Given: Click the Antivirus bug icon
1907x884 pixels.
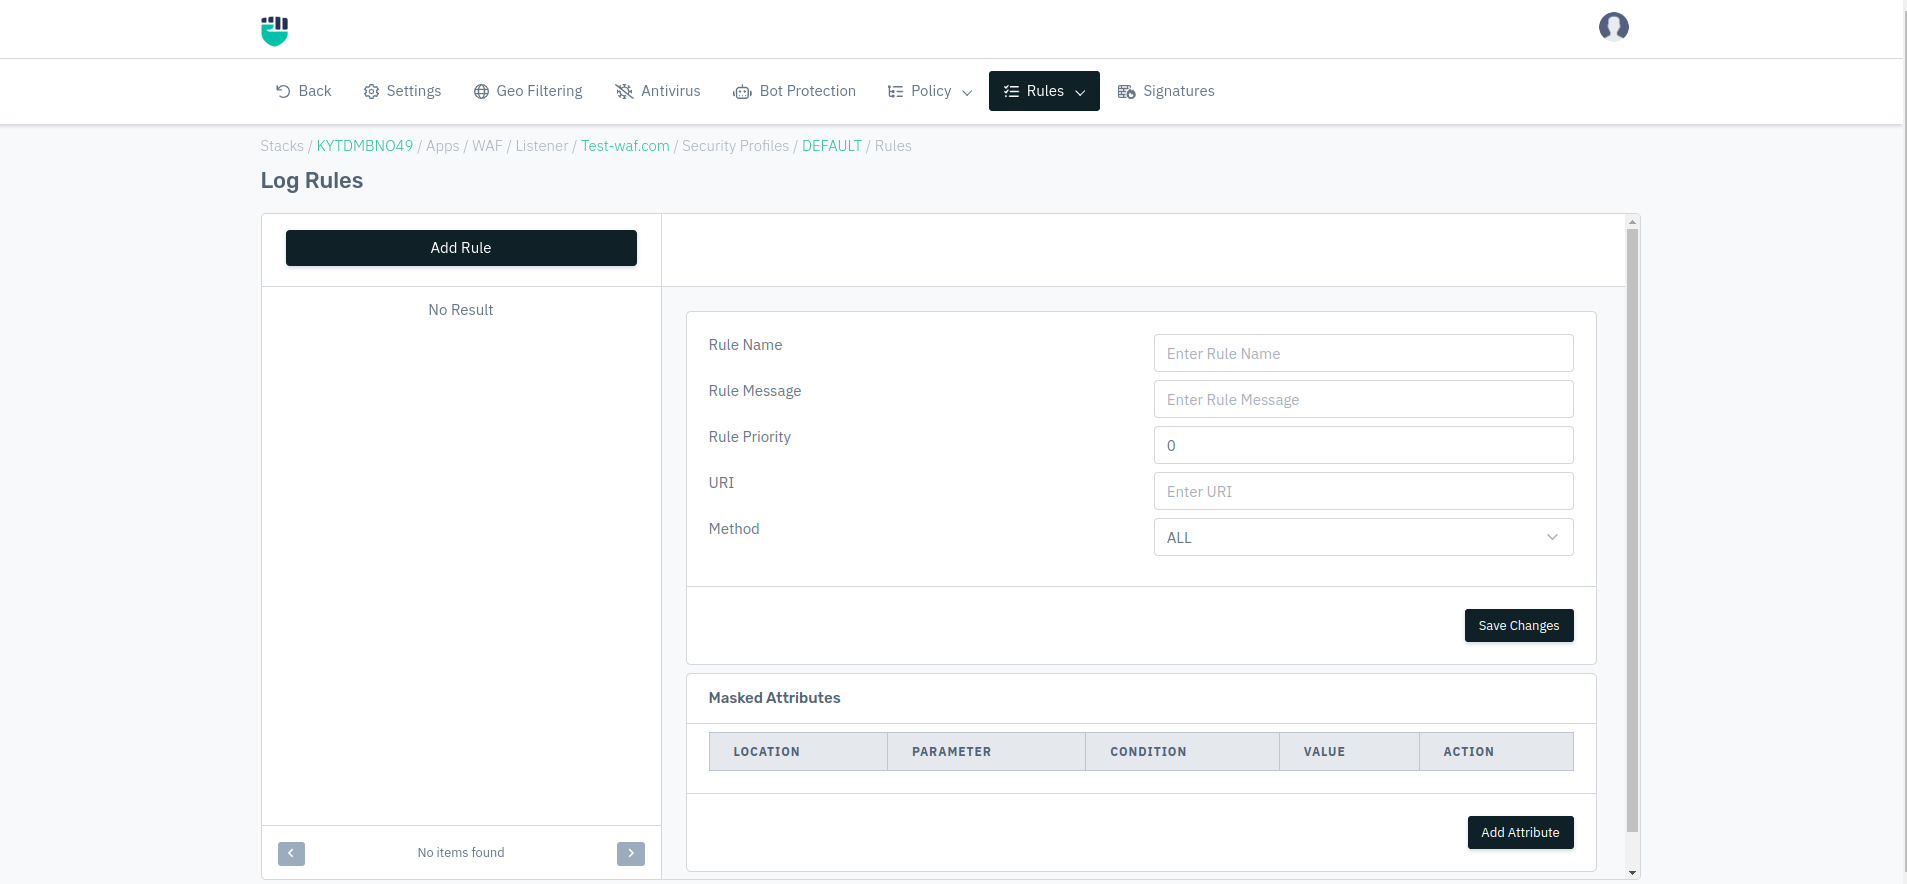Looking at the screenshot, I should tap(624, 91).
